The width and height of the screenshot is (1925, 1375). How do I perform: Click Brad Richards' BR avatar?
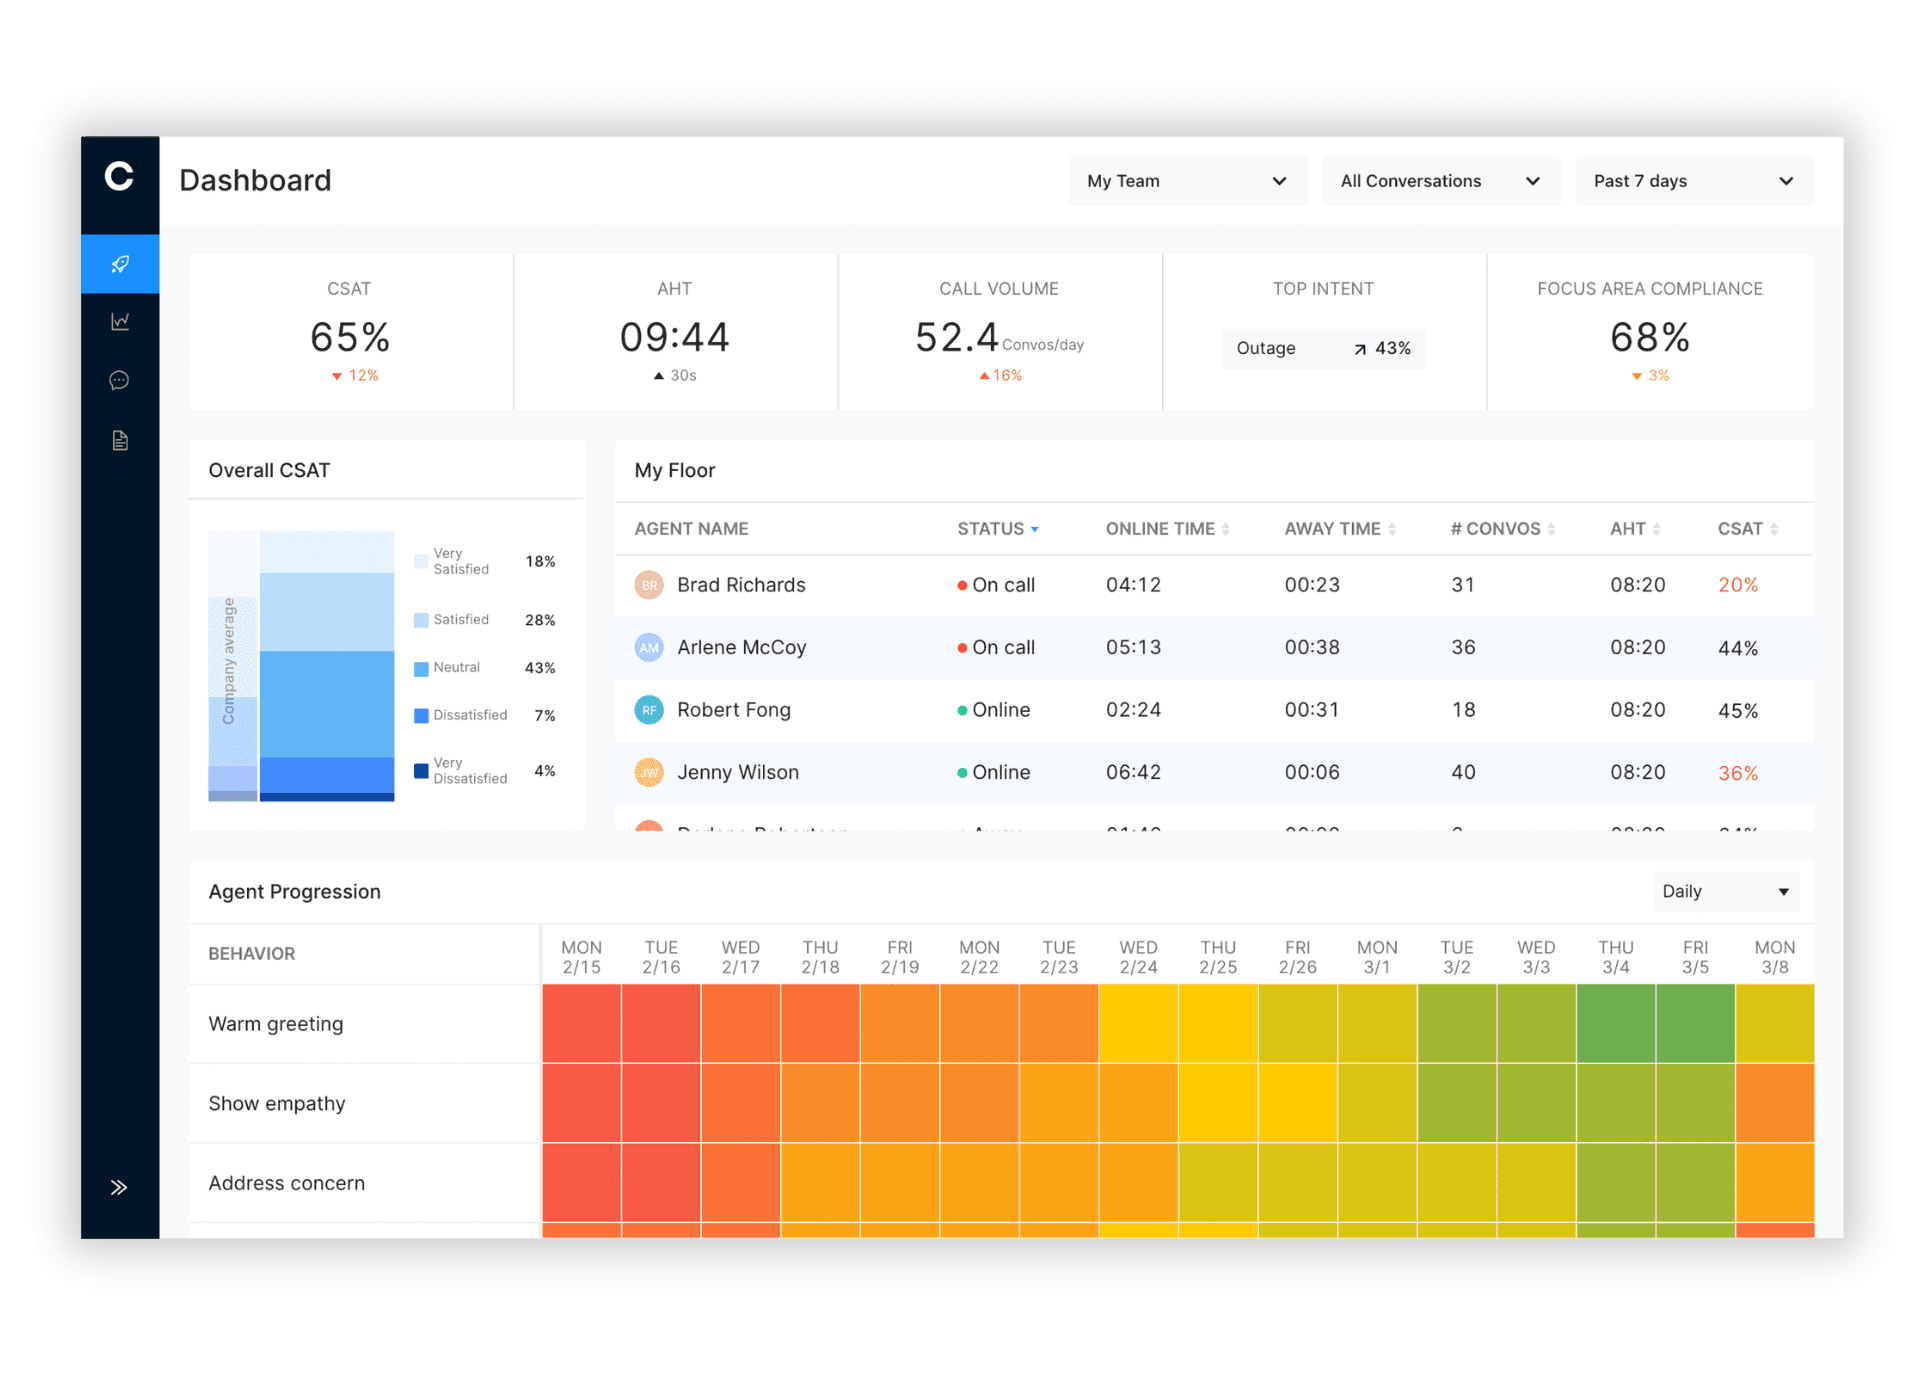pyautogui.click(x=649, y=585)
